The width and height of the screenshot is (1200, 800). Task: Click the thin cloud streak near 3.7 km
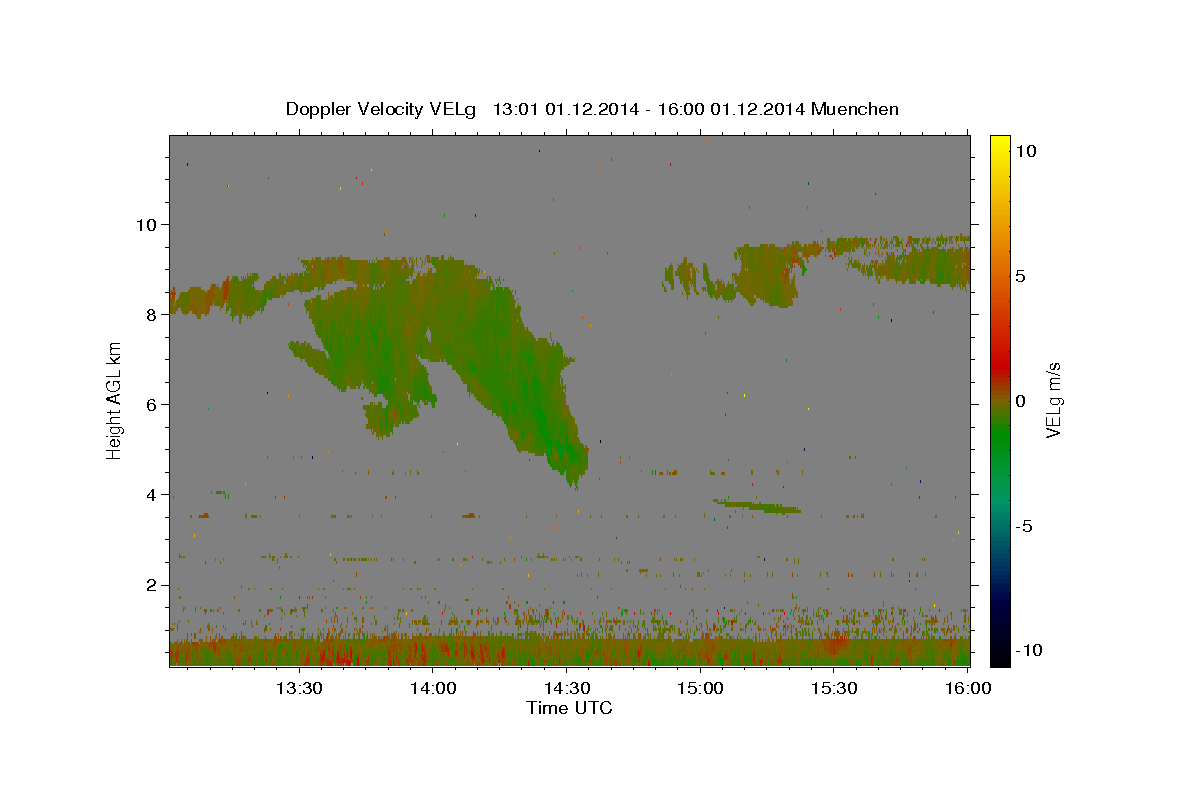[x=757, y=506]
